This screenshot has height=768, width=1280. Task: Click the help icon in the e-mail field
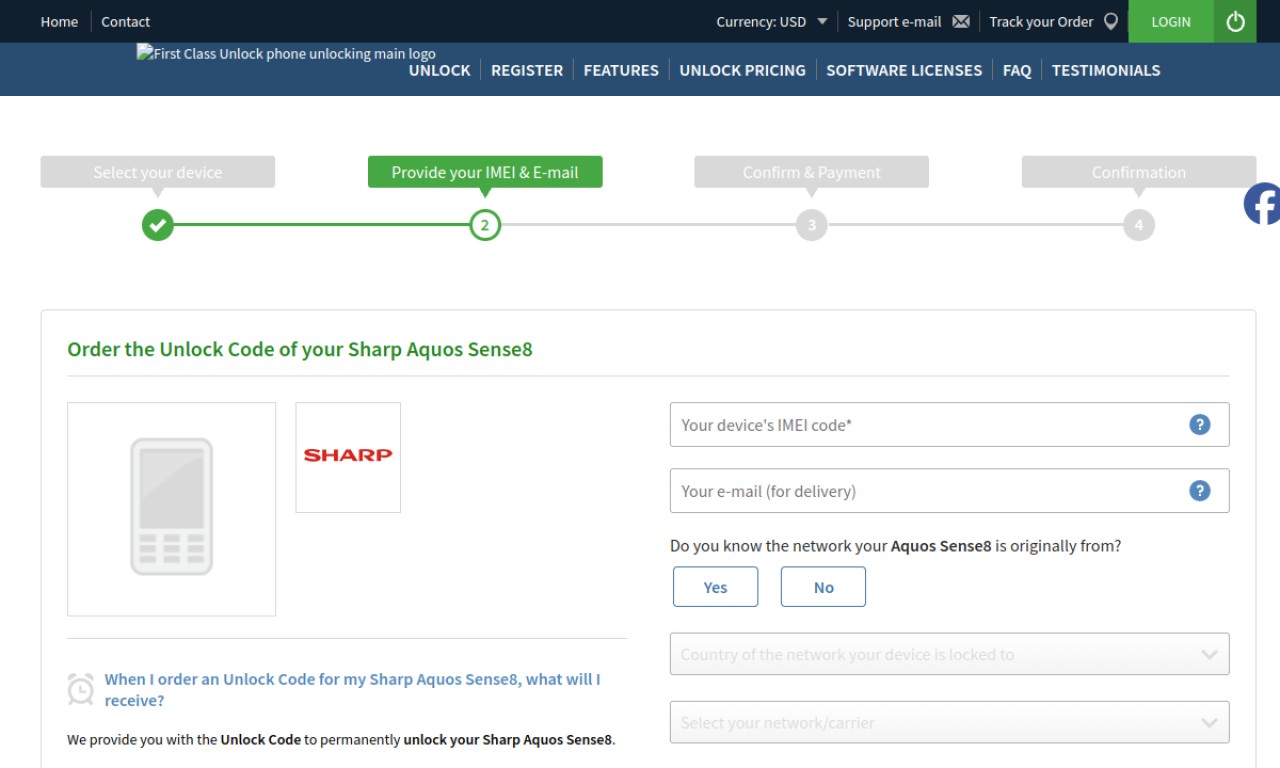pyautogui.click(x=1200, y=491)
